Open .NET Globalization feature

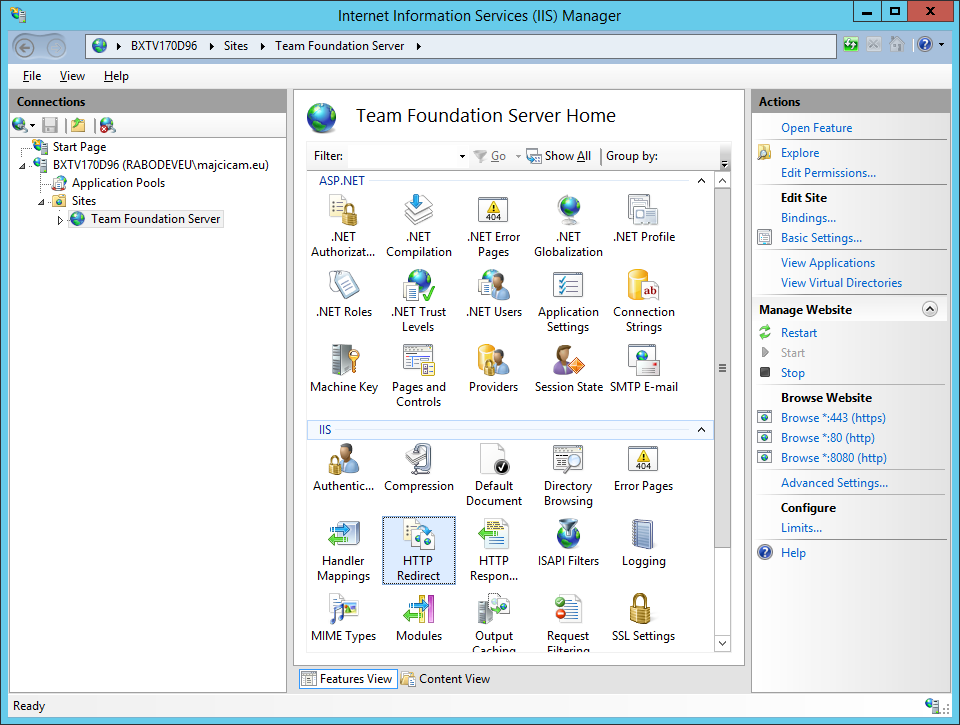568,227
